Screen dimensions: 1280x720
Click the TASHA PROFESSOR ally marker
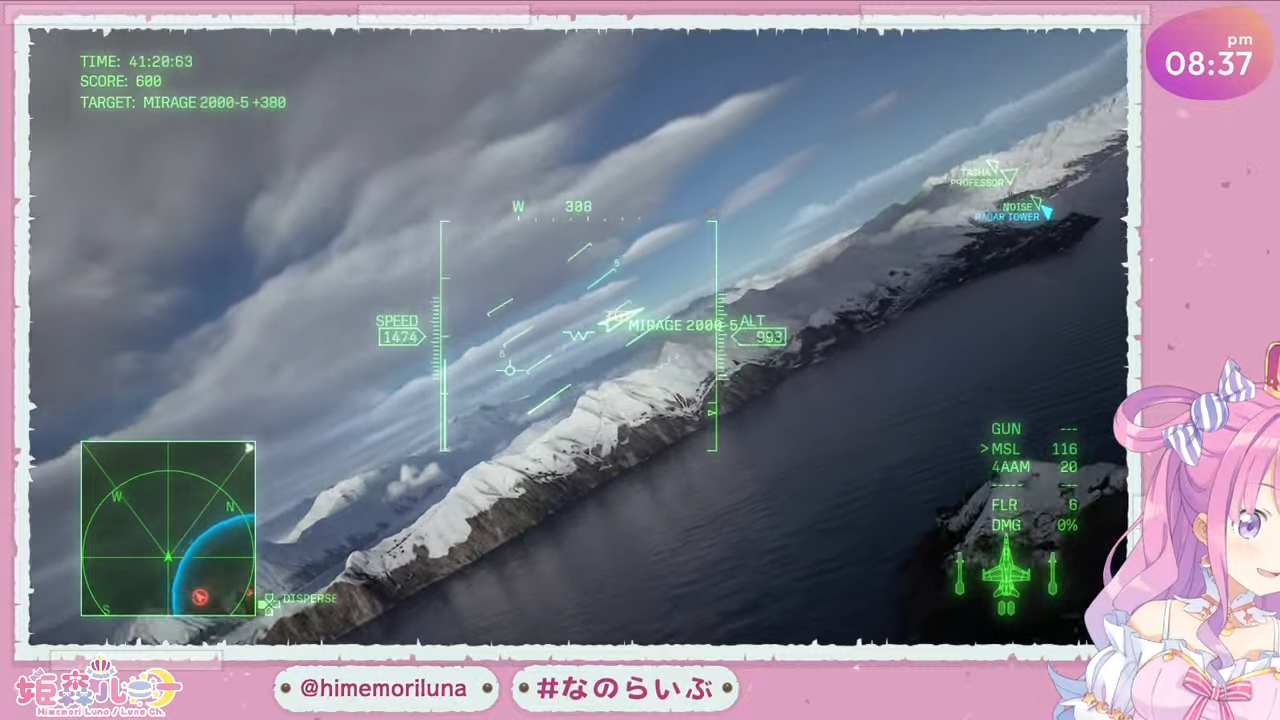(x=1001, y=173)
